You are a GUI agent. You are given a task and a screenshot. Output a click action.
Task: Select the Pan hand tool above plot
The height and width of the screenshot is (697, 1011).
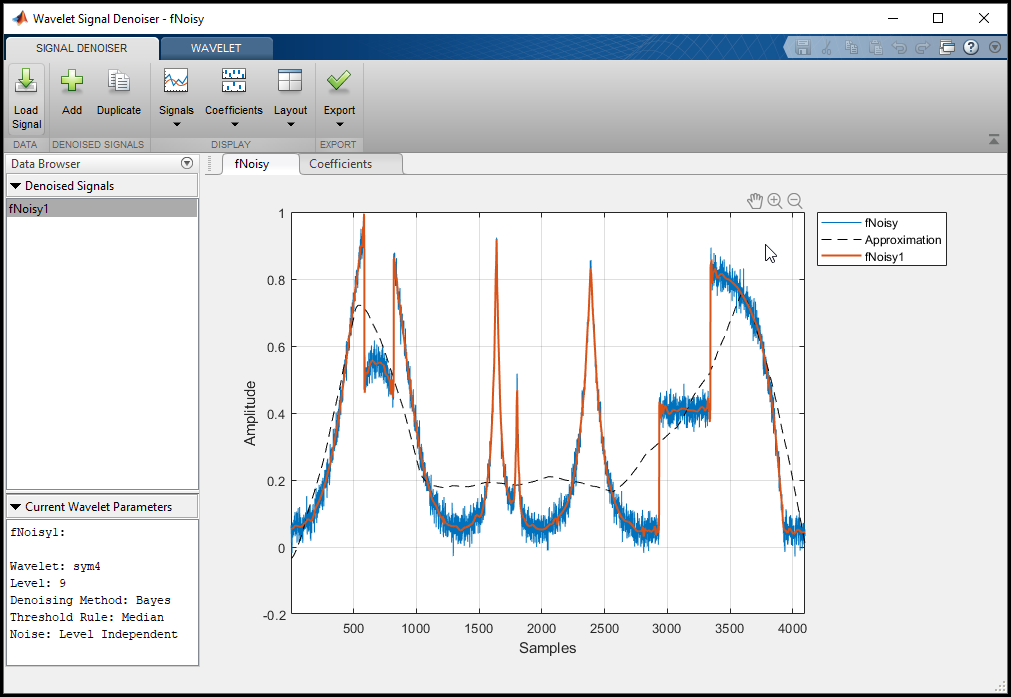pos(755,201)
